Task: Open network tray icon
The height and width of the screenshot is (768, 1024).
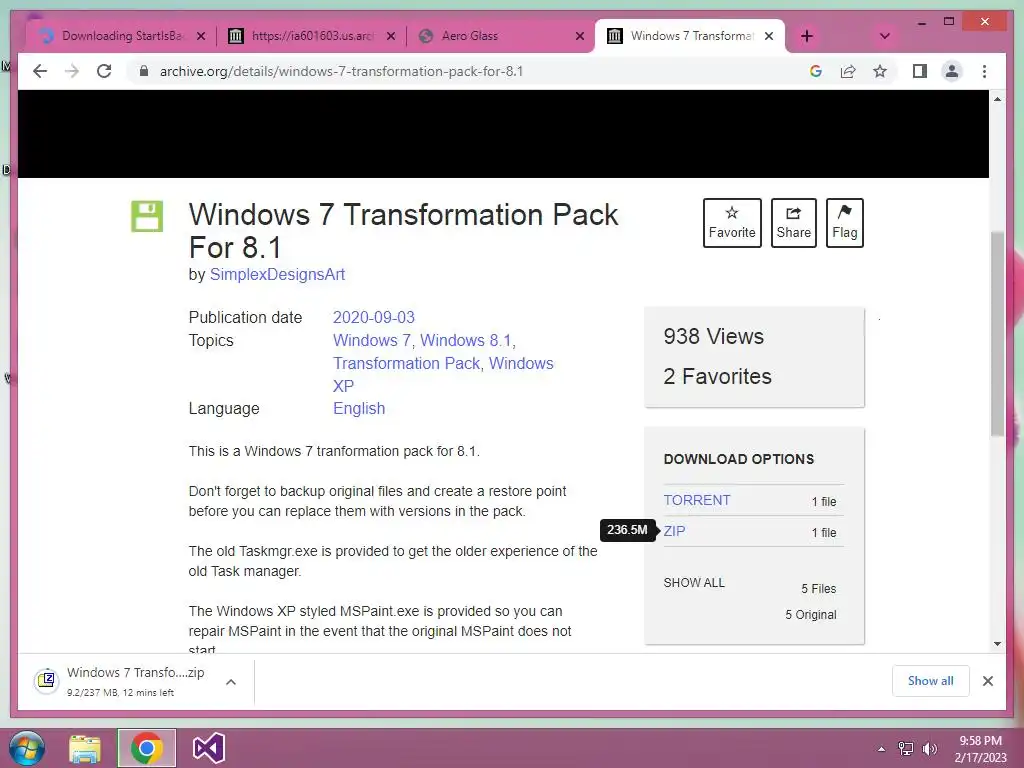Action: pos(906,749)
